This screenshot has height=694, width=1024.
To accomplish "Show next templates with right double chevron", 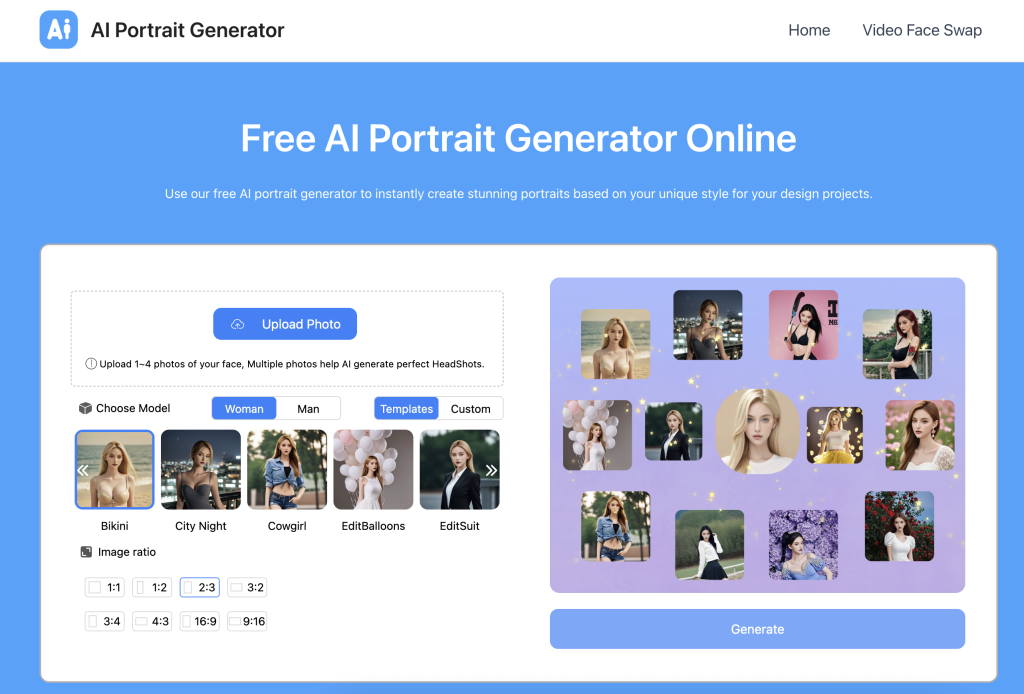I will pos(491,470).
